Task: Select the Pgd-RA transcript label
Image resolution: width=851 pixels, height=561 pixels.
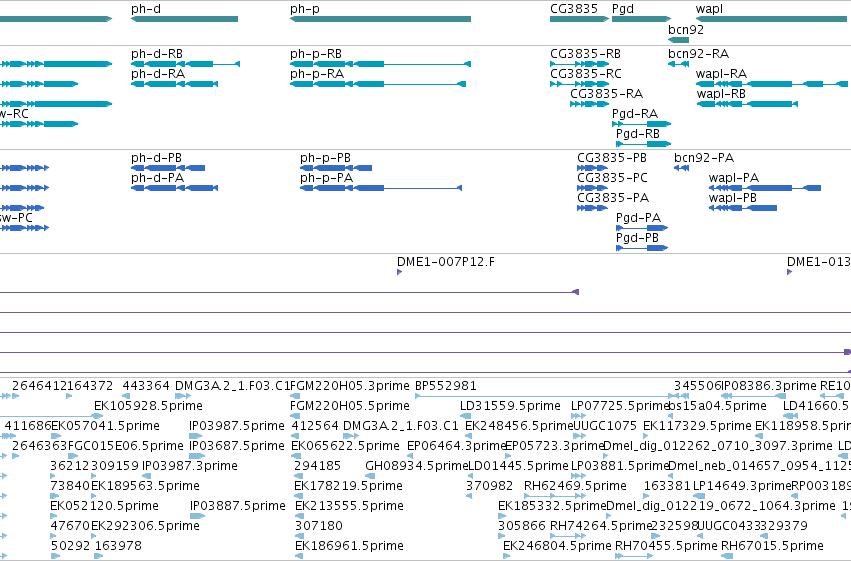Action: 635,114
